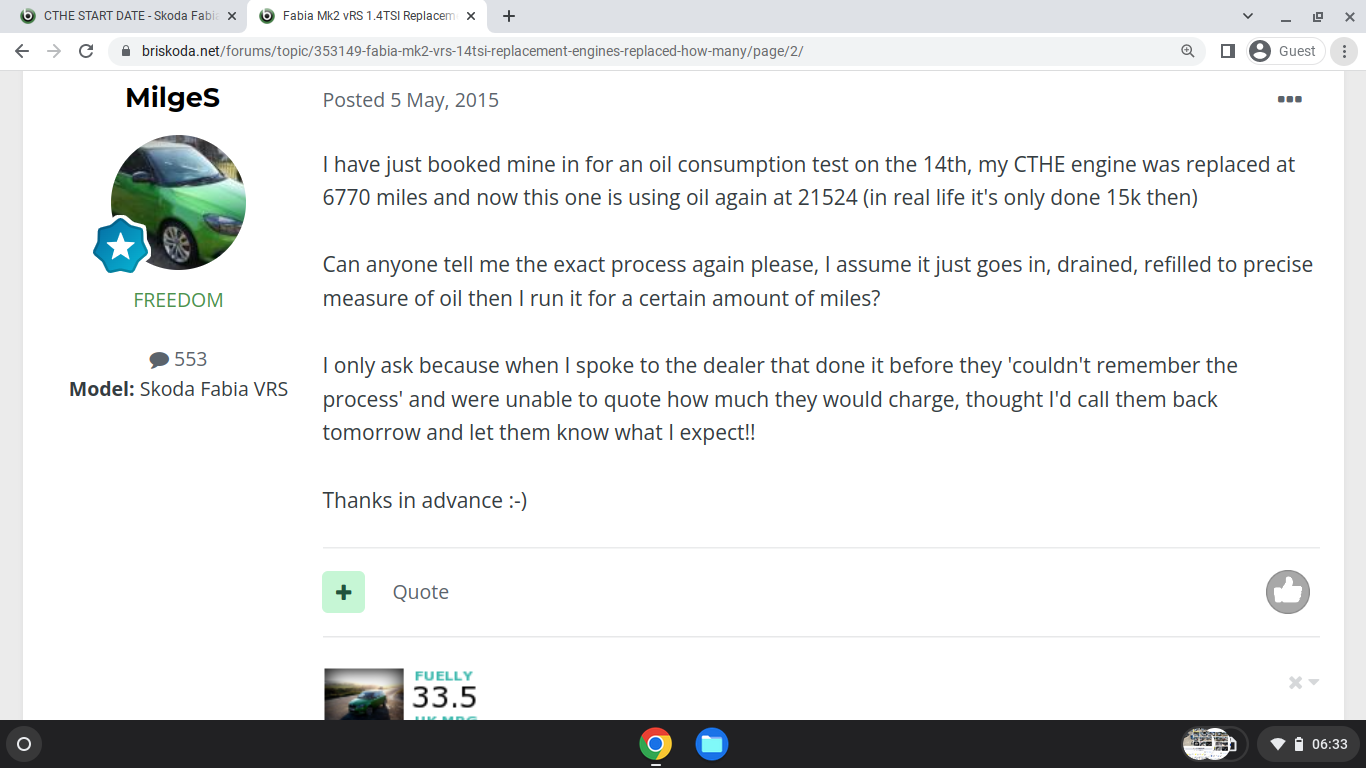The height and width of the screenshot is (768, 1366).
Task: Click the green plus multiquote button
Action: (x=343, y=592)
